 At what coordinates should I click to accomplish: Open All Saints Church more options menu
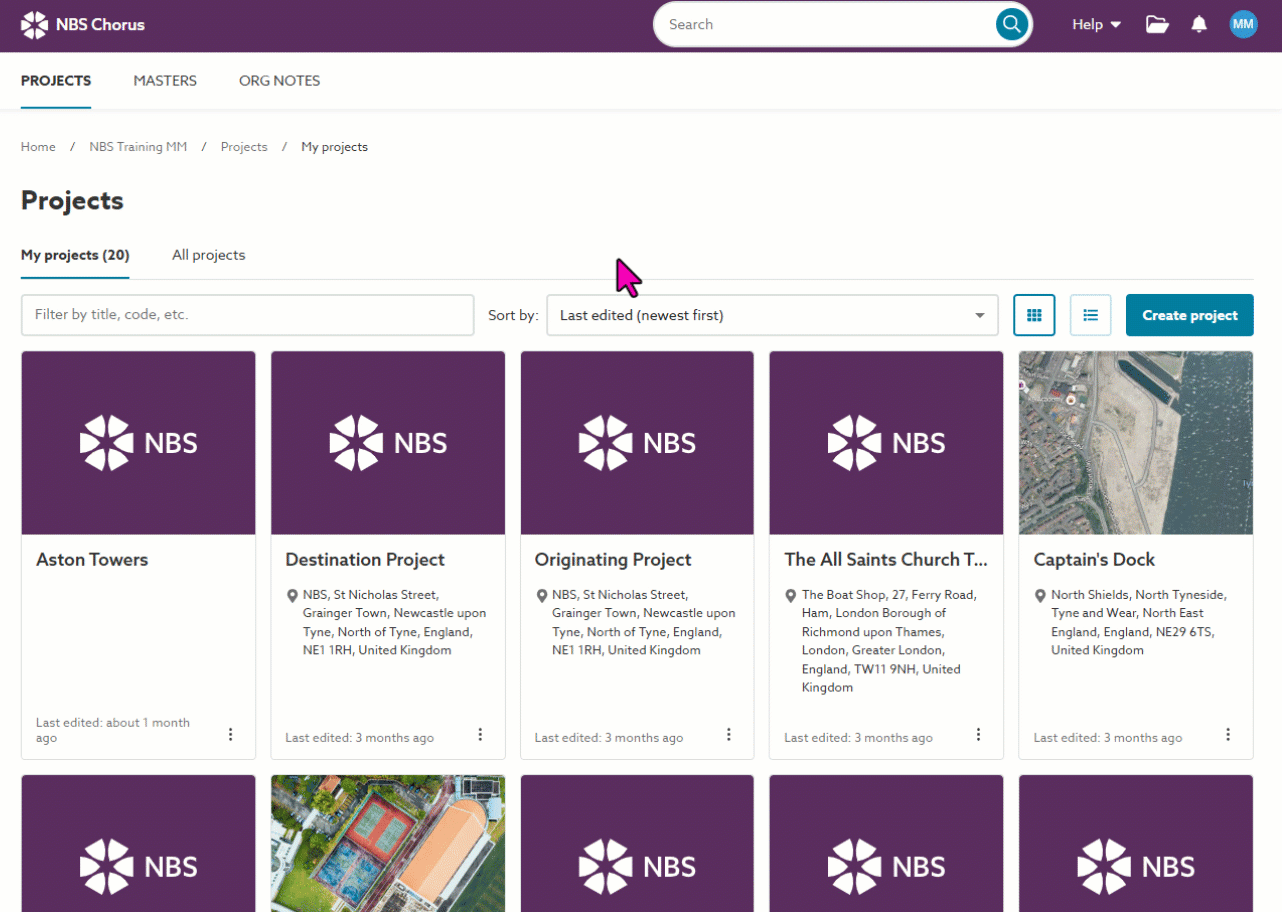point(978,734)
